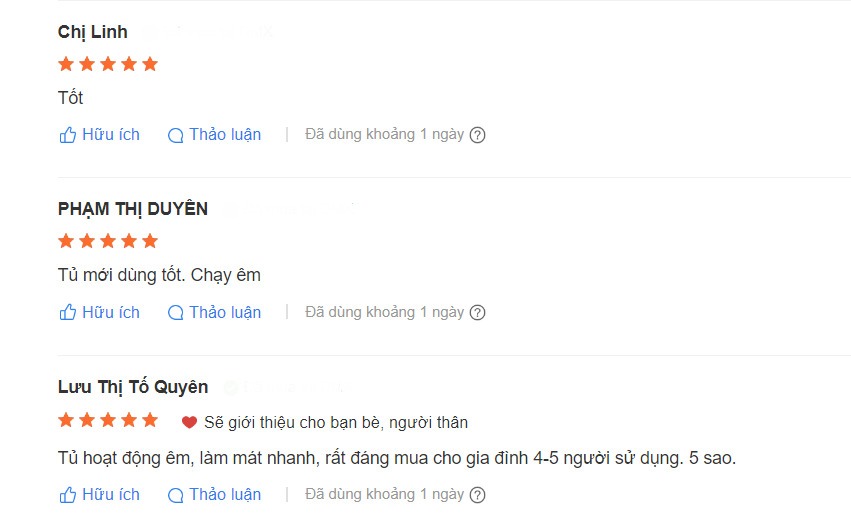Click Chị Linh's five-star rating
The image size is (851, 522).
(x=108, y=64)
